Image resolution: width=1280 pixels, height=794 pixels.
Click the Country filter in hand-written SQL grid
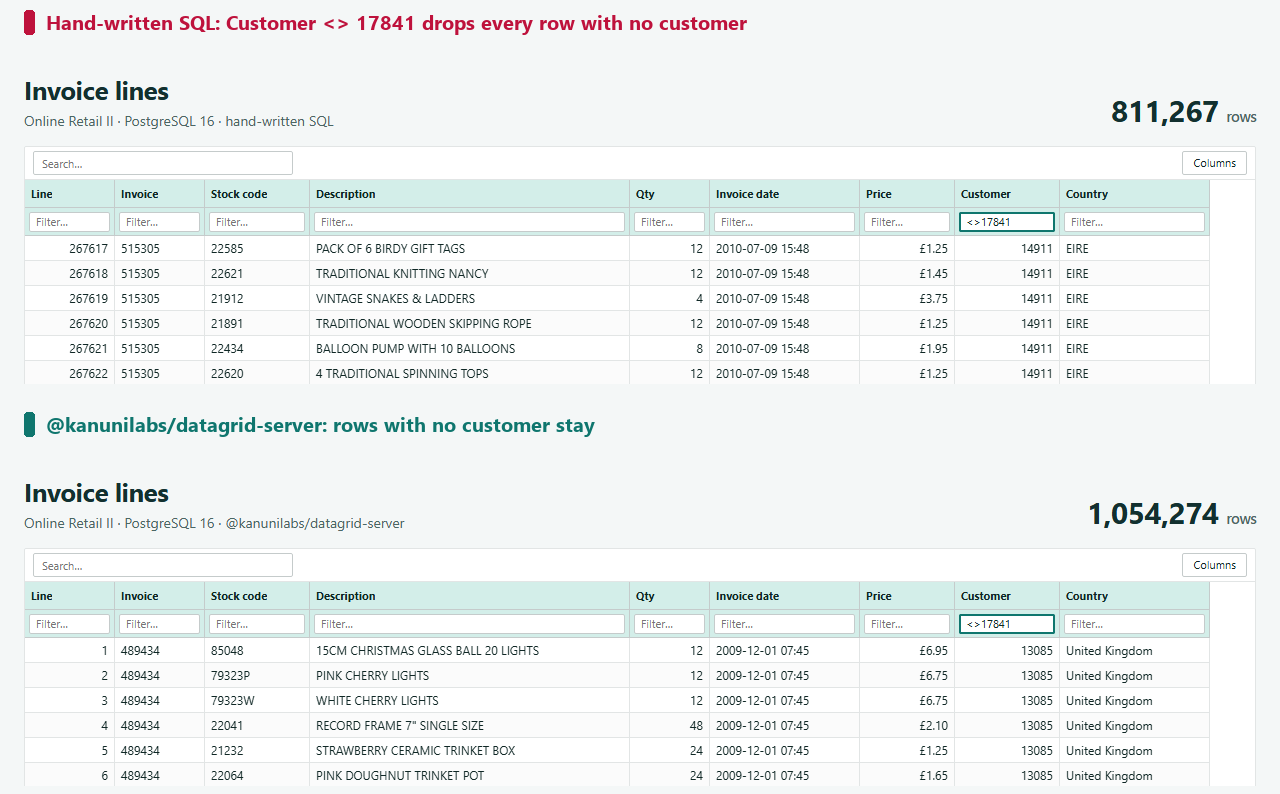tap(1134, 222)
